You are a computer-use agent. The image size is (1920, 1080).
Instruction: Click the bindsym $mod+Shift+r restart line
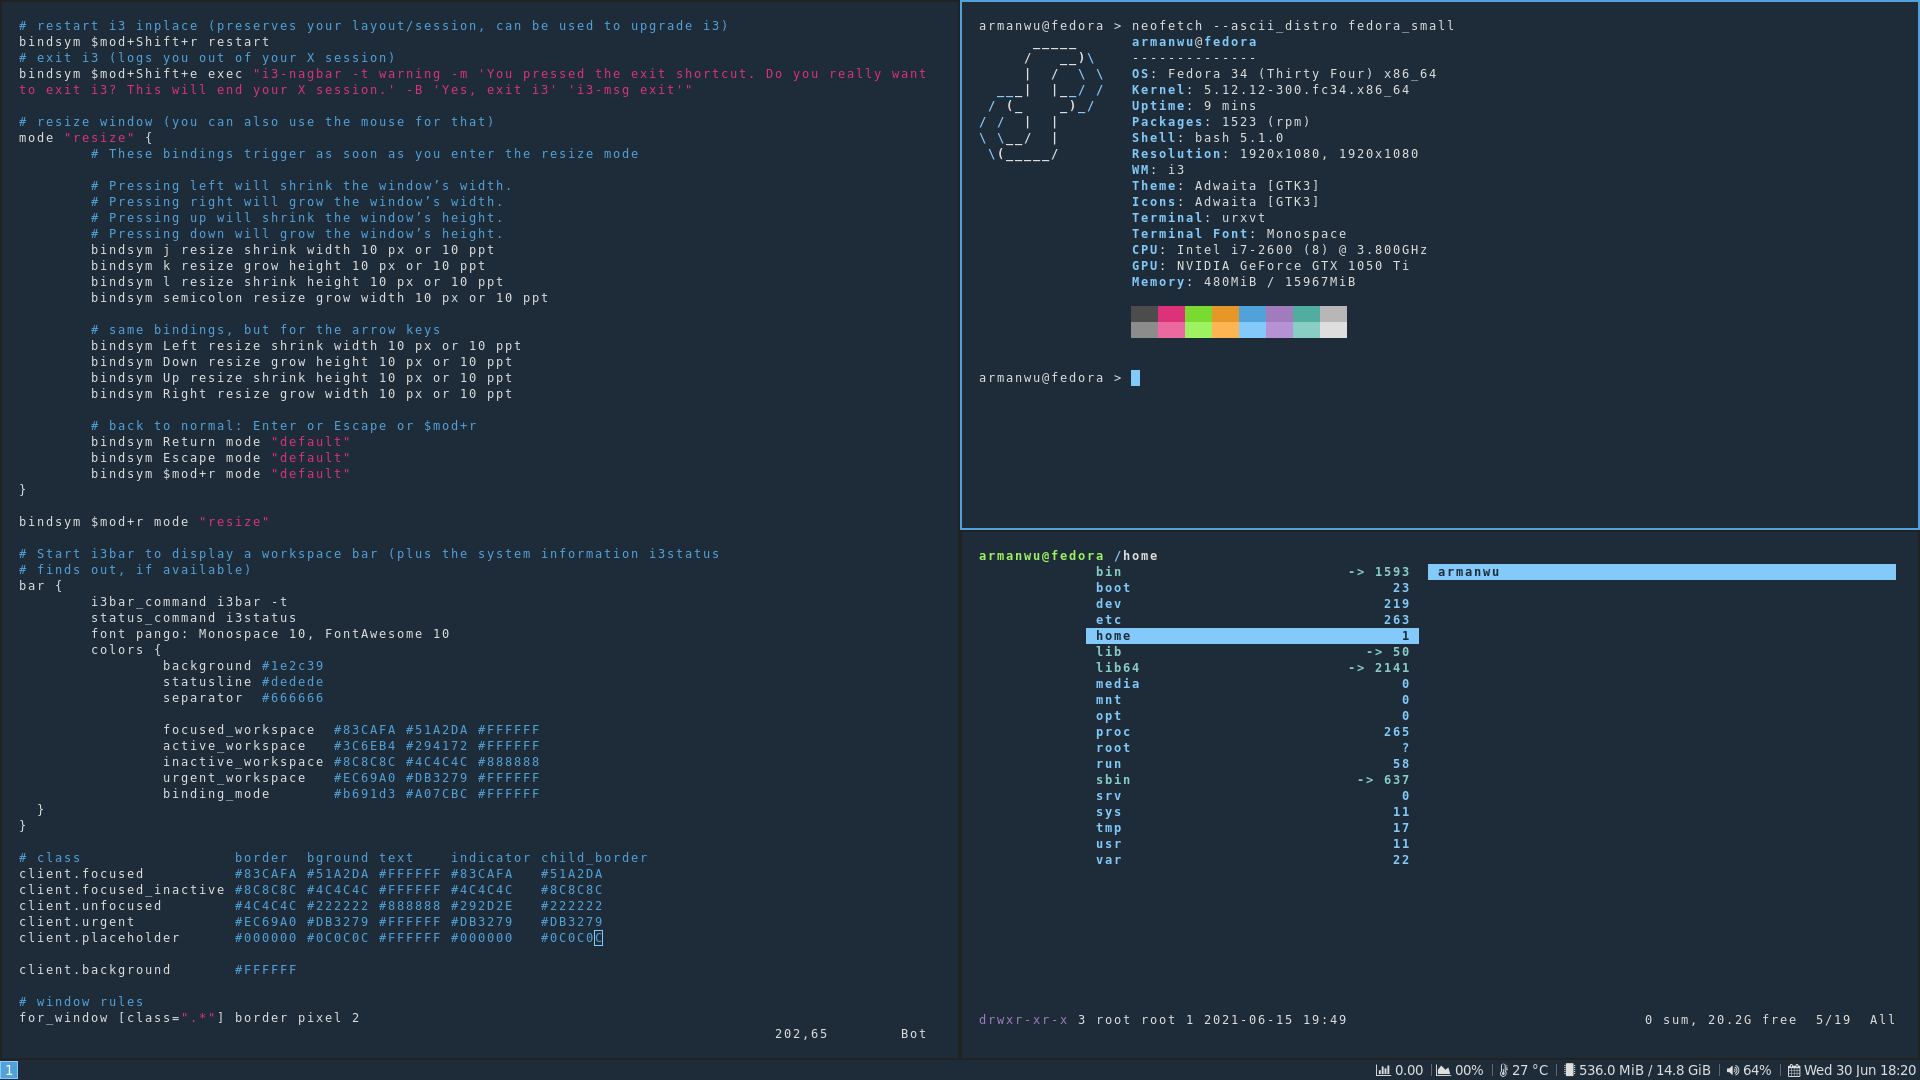pyautogui.click(x=144, y=42)
